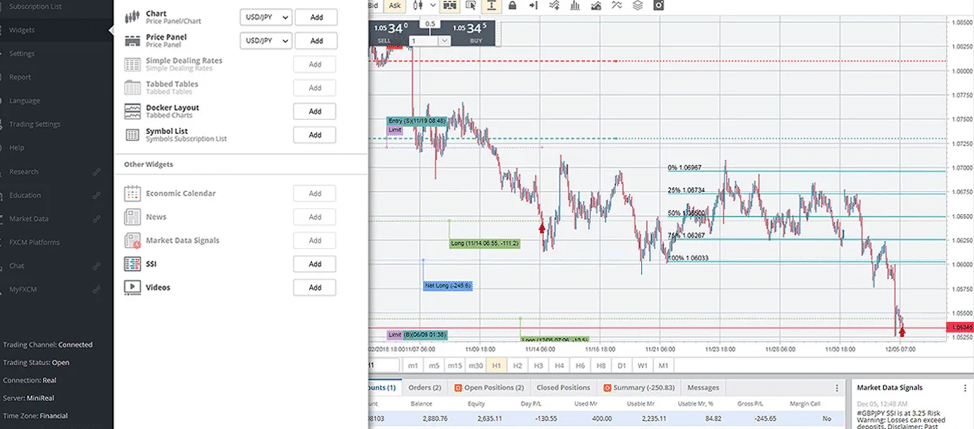
Task: Click the bar histogram icon
Action: pos(575,5)
